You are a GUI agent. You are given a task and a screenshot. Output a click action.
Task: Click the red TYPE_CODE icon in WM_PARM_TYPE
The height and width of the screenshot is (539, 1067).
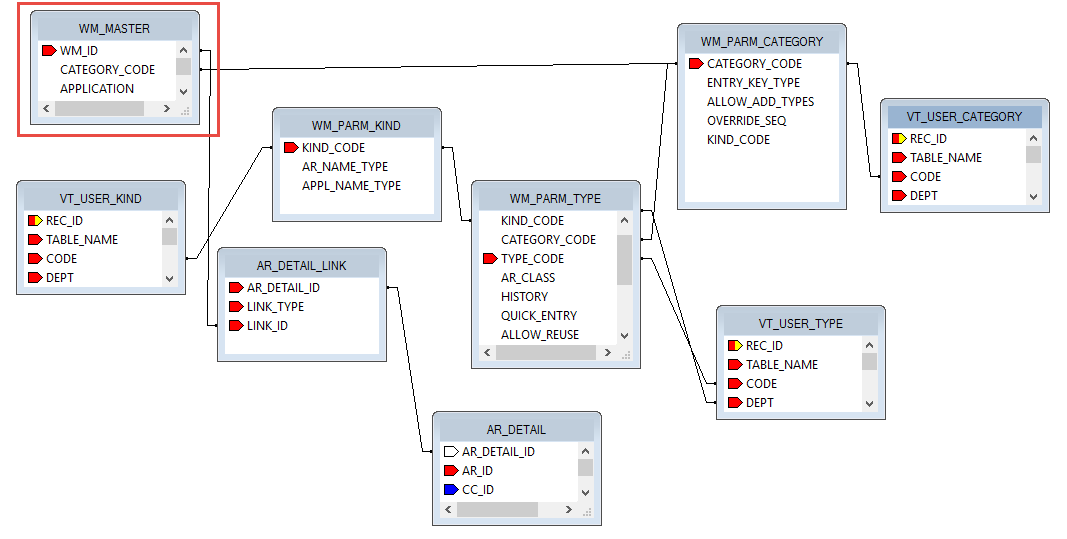[x=489, y=258]
